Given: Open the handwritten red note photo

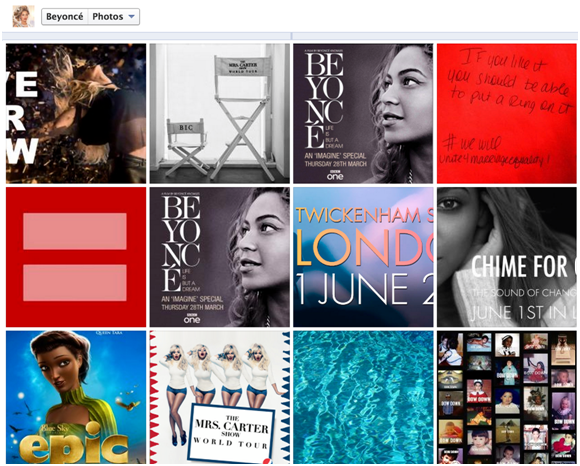Looking at the screenshot, I should 507,114.
